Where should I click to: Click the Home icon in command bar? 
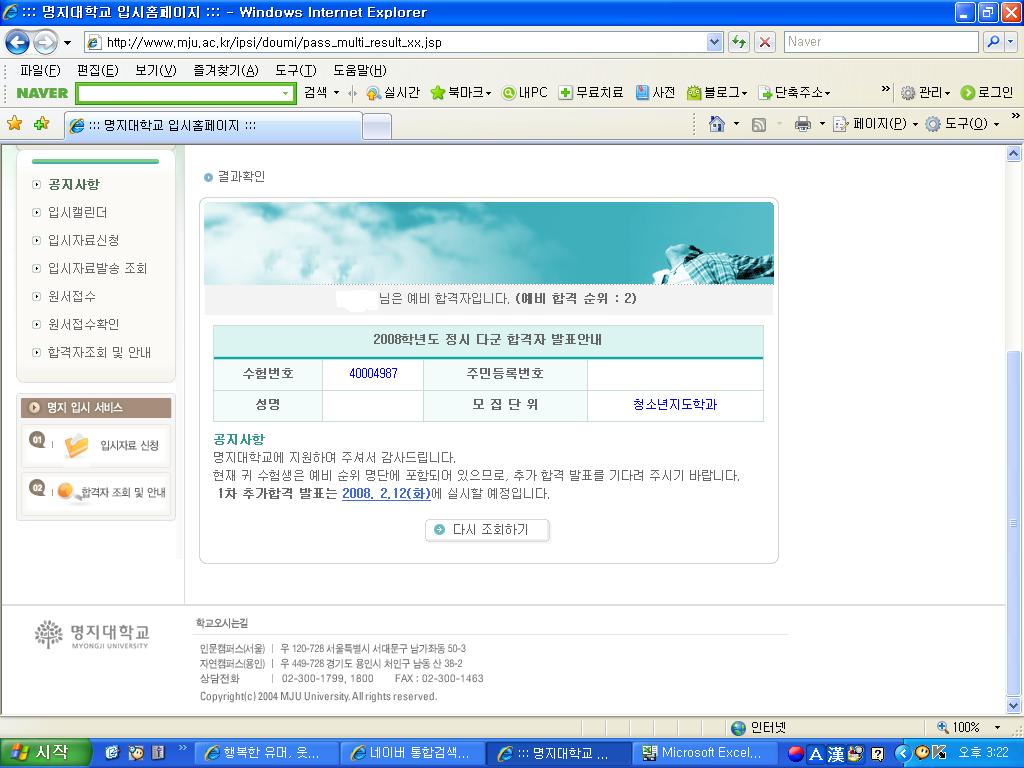pos(716,124)
